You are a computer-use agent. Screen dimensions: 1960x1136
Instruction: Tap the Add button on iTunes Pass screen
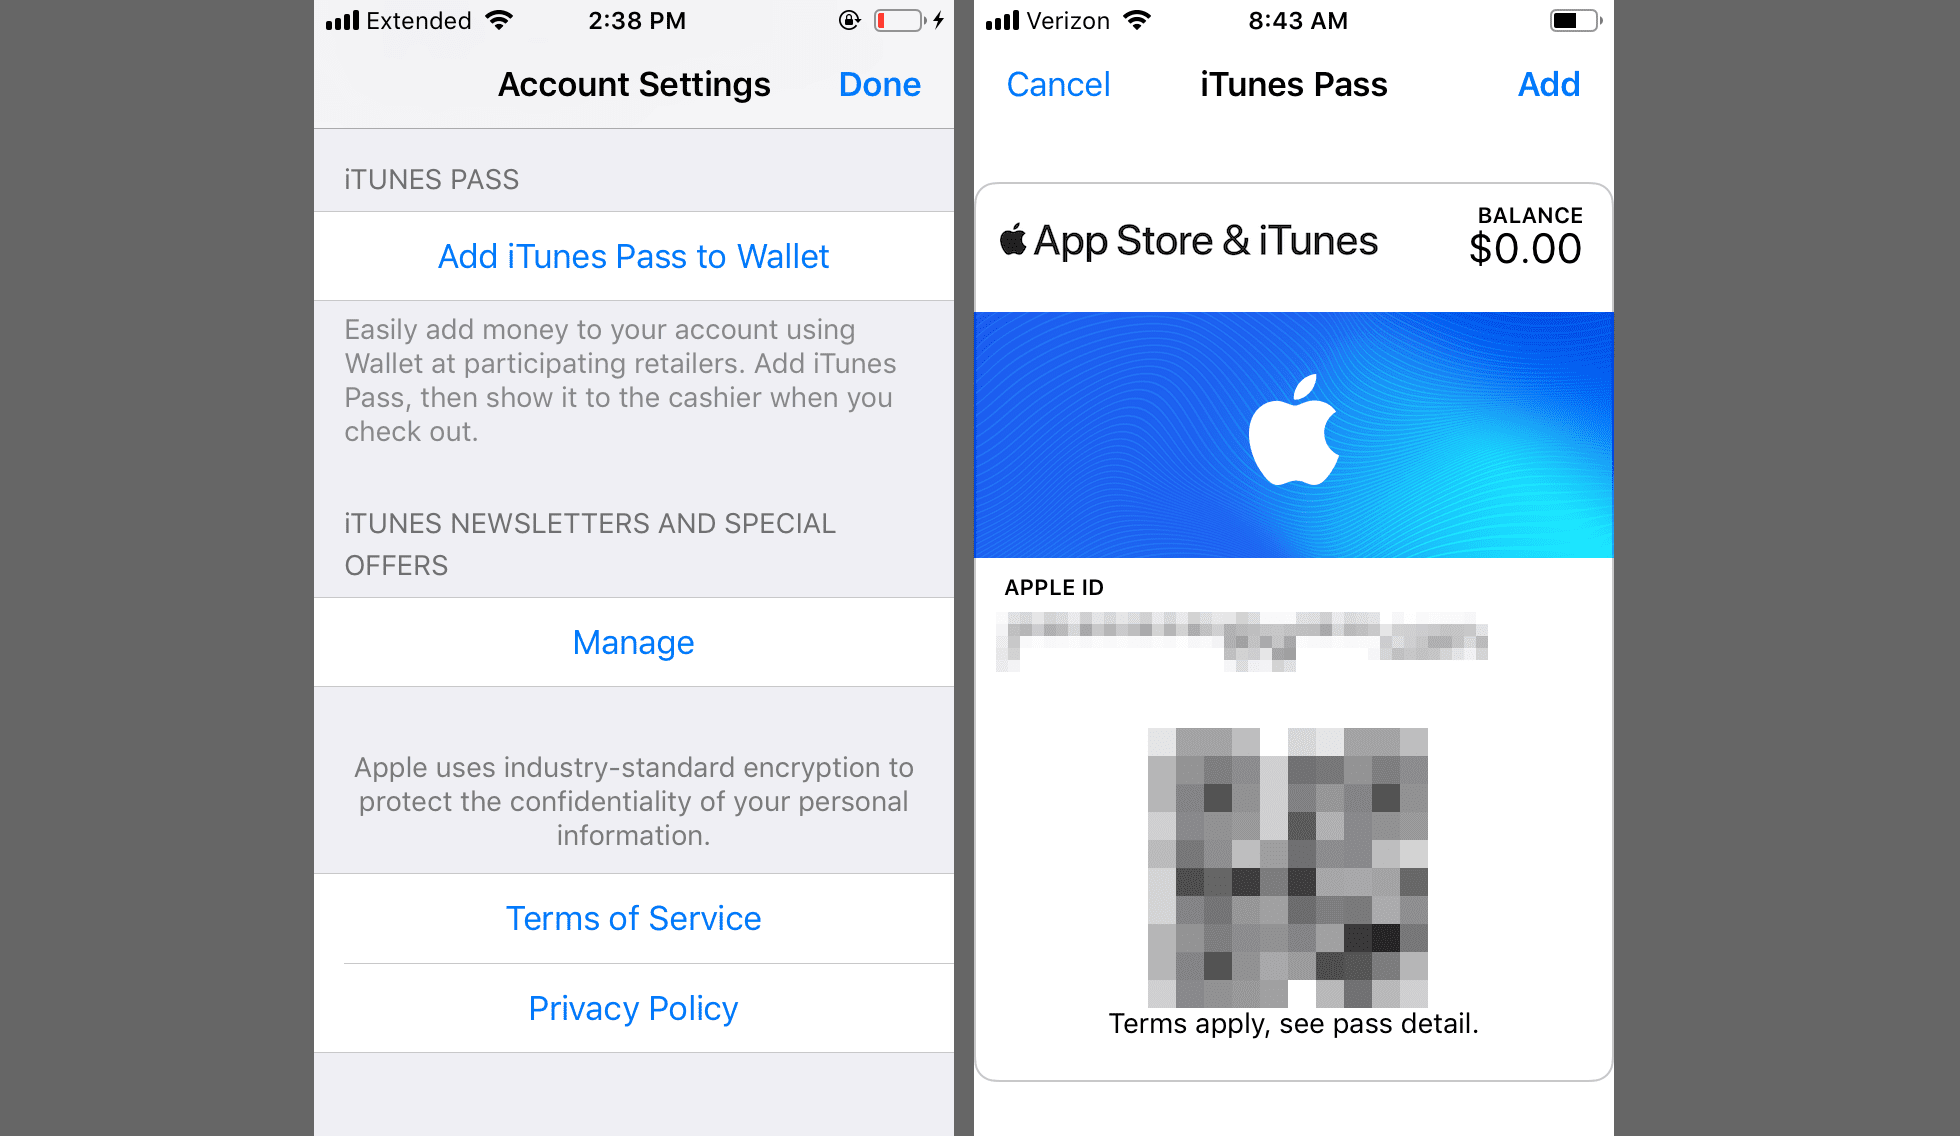(1548, 85)
